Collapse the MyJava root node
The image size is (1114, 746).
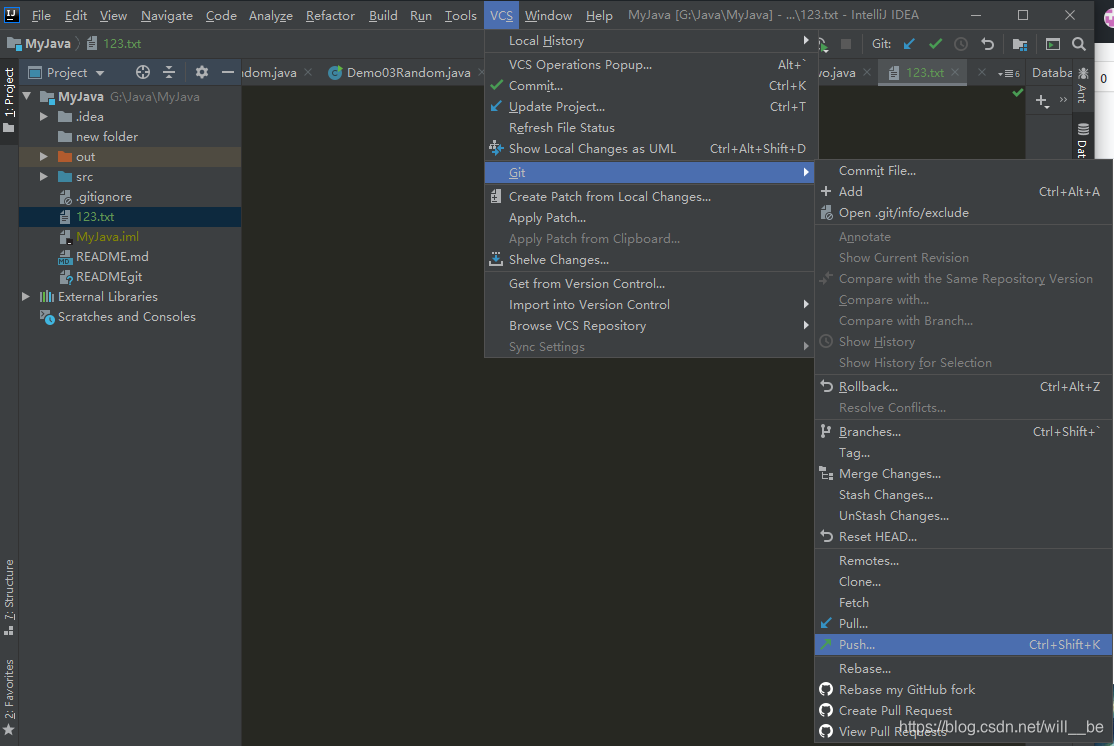pyautogui.click(x=27, y=96)
